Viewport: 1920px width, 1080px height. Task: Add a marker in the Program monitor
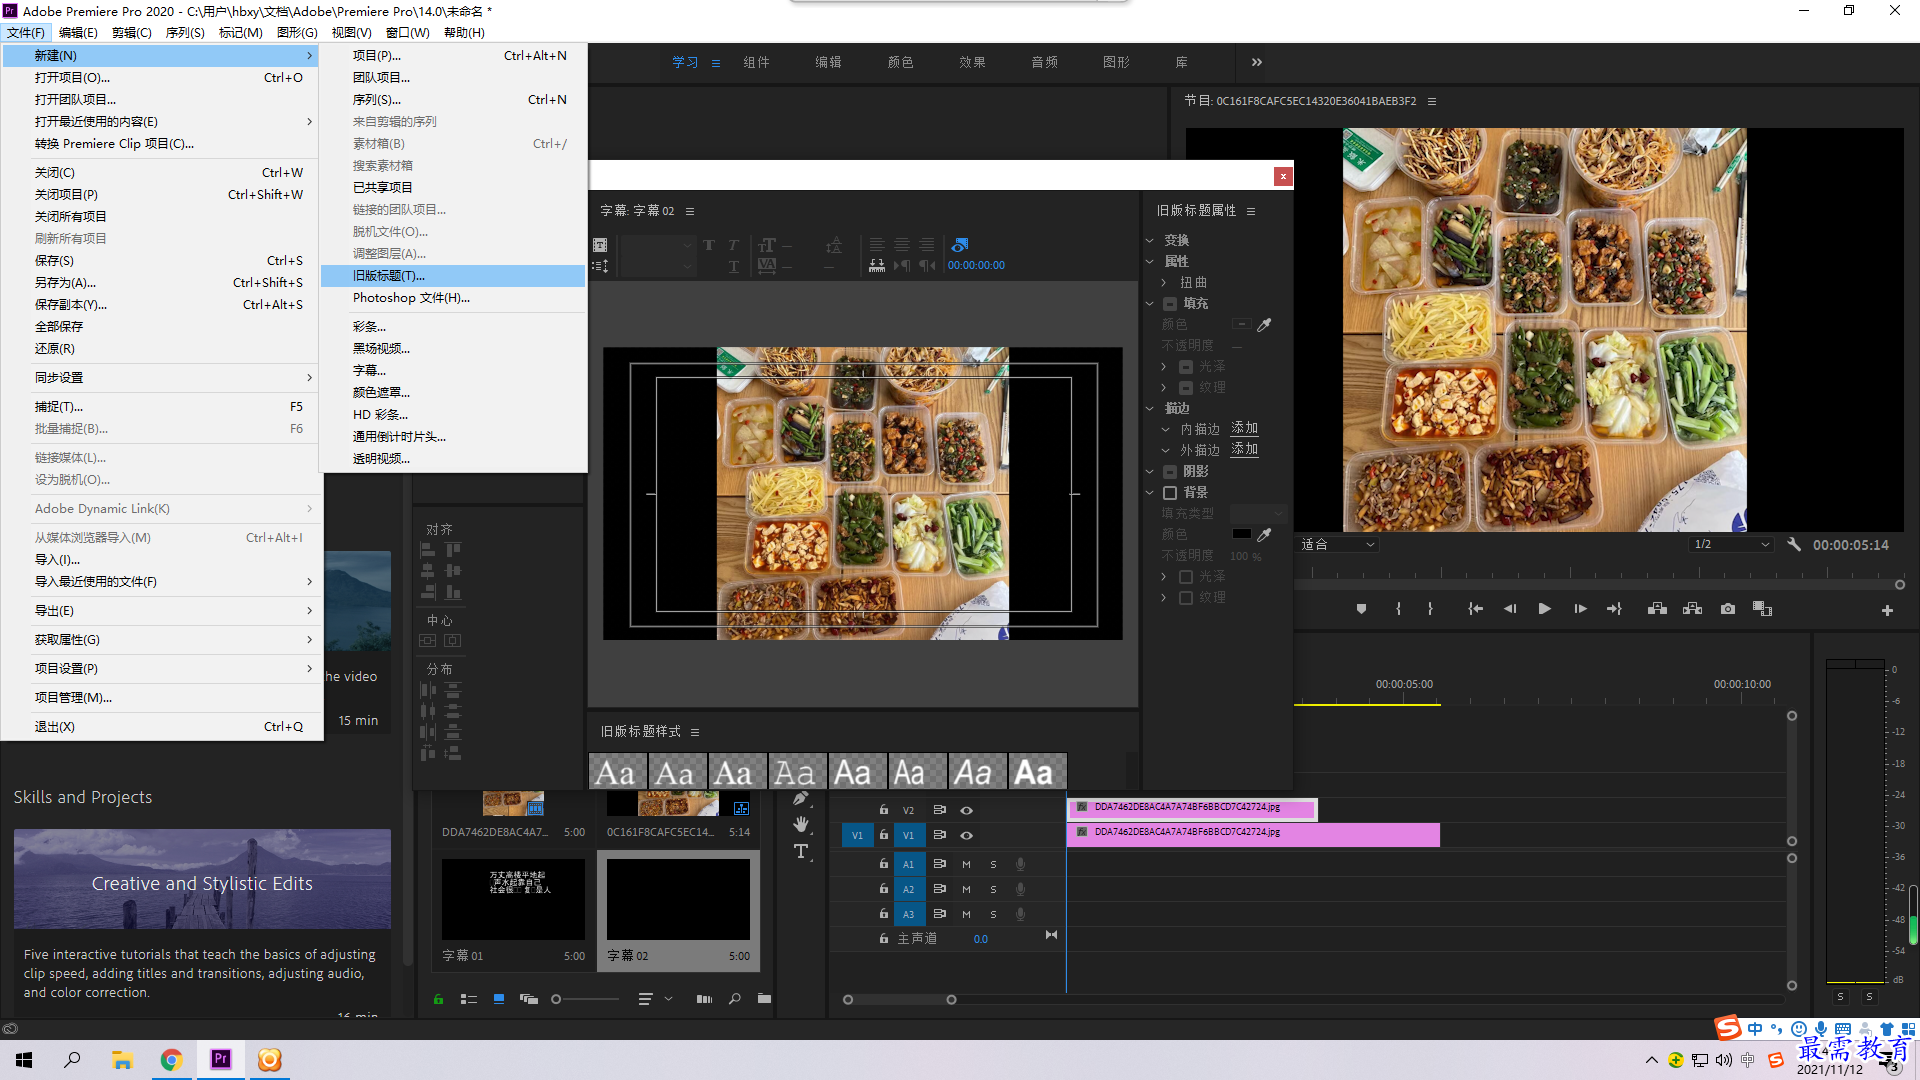point(1361,609)
